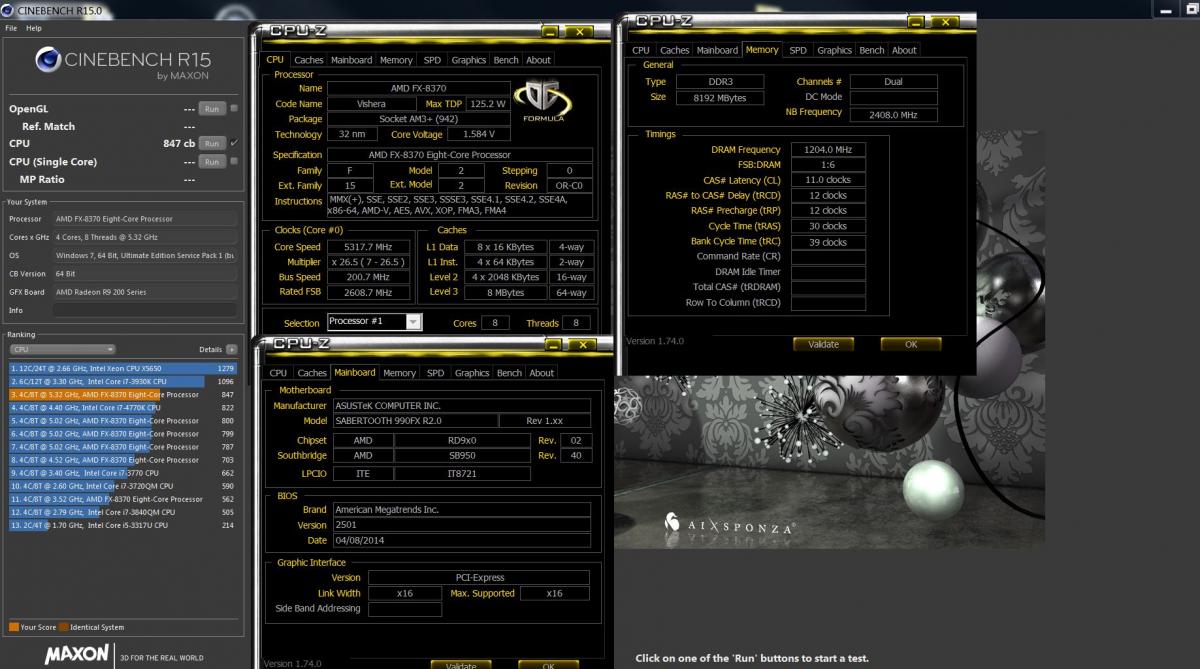Switch to Graphics tab in CPU-Z Memory window
The height and width of the screenshot is (669, 1200).
point(834,50)
